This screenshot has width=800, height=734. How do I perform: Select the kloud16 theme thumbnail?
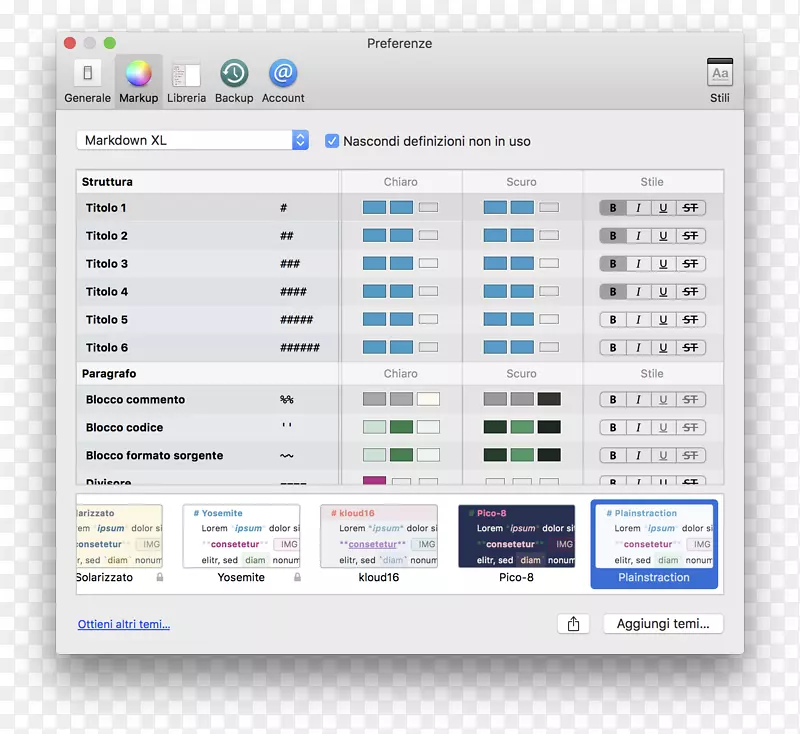[379, 537]
